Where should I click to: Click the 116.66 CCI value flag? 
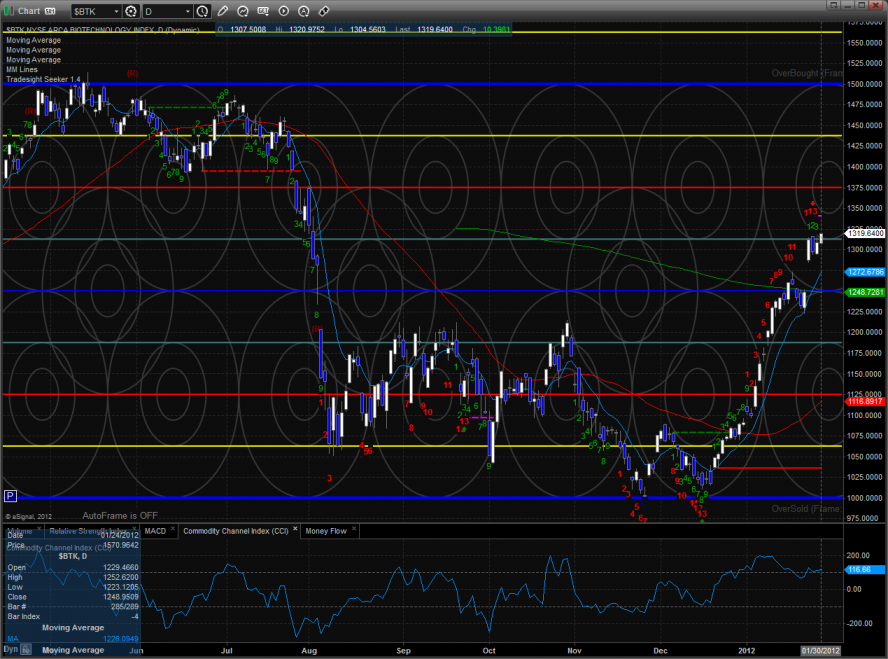[x=865, y=570]
